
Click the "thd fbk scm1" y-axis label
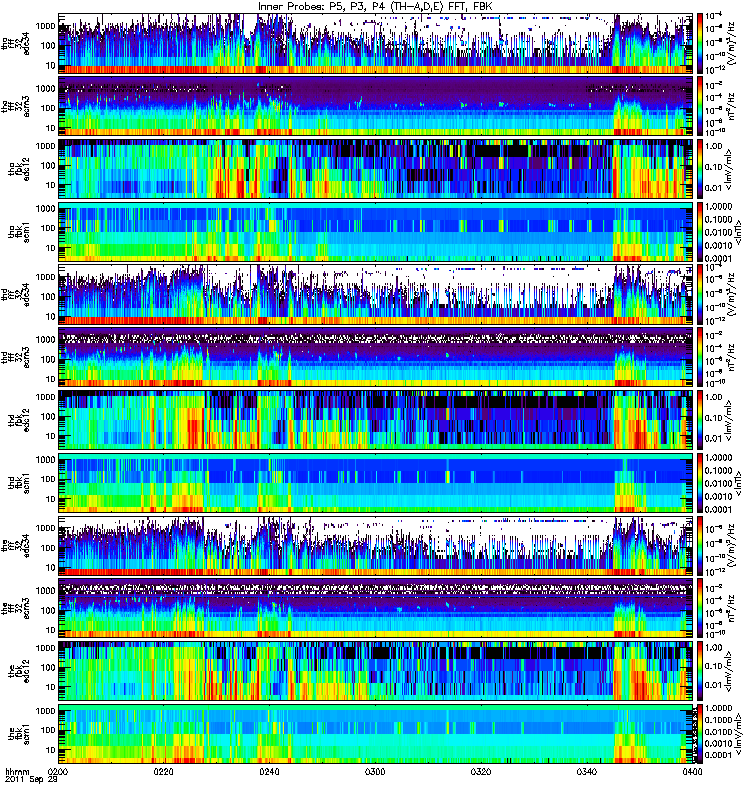pyautogui.click(x=19, y=483)
